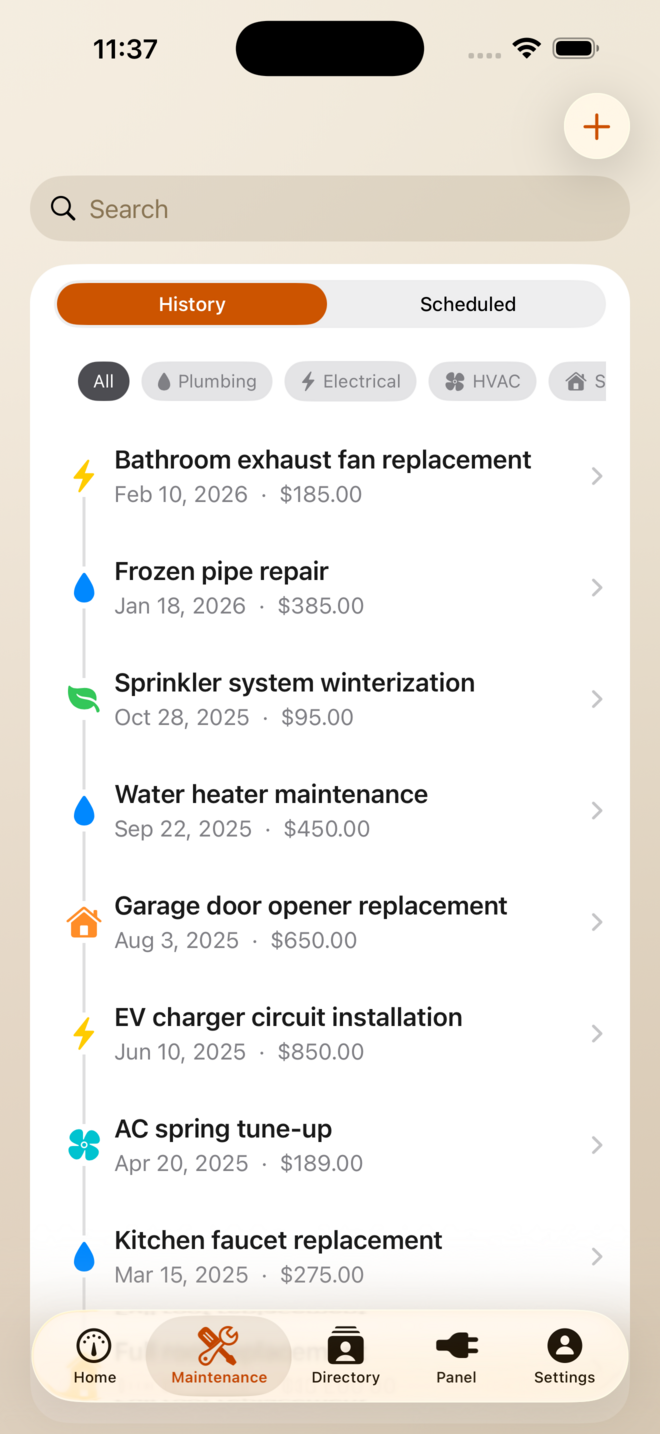Select the History segment
The image size is (660, 1434).
click(x=192, y=304)
